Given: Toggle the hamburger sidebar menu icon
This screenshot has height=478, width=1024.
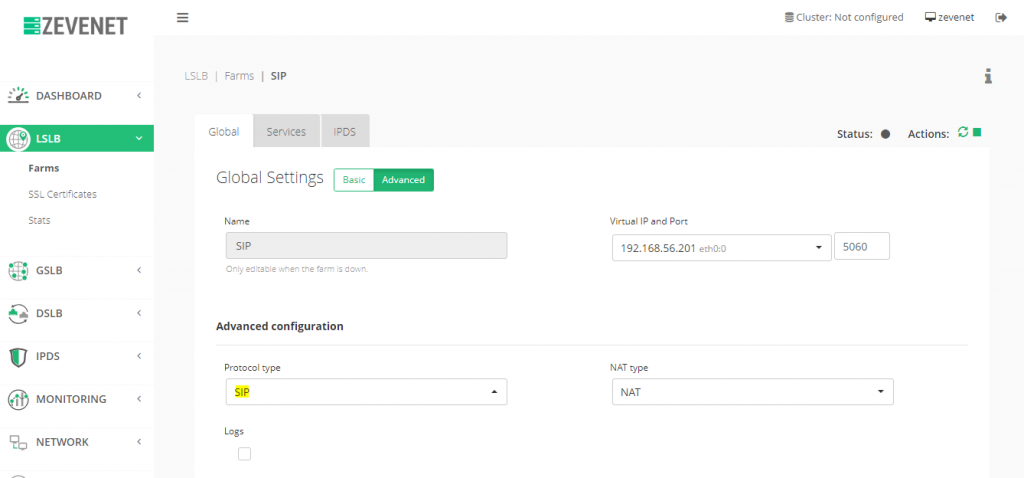Looking at the screenshot, I should pos(183,18).
